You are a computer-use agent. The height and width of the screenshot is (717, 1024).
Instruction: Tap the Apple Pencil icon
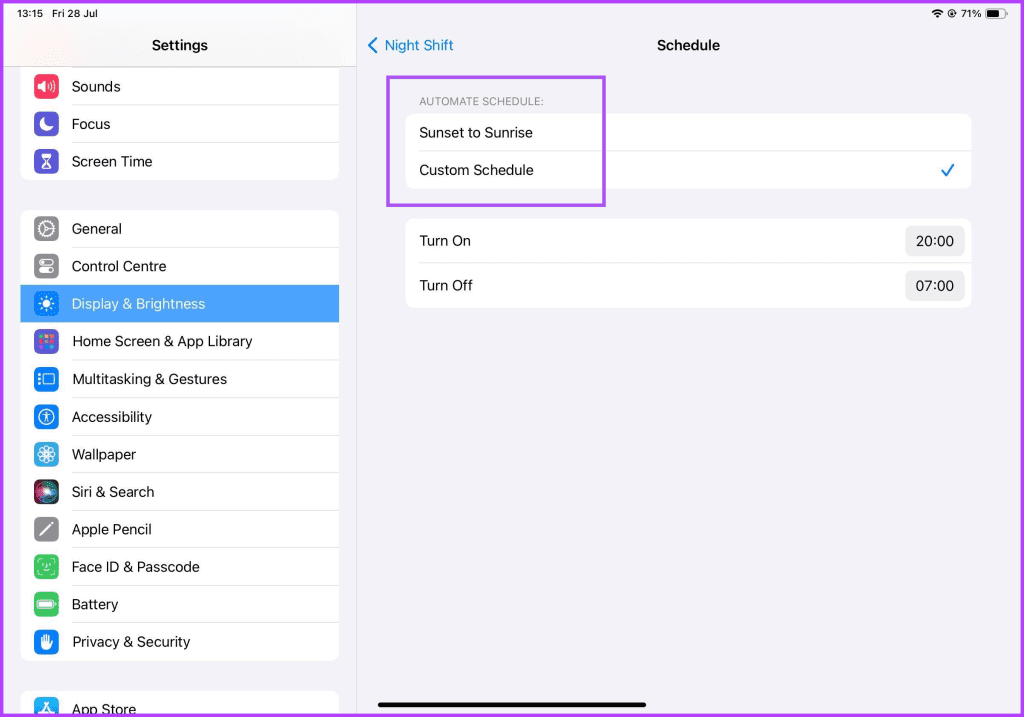coord(46,529)
